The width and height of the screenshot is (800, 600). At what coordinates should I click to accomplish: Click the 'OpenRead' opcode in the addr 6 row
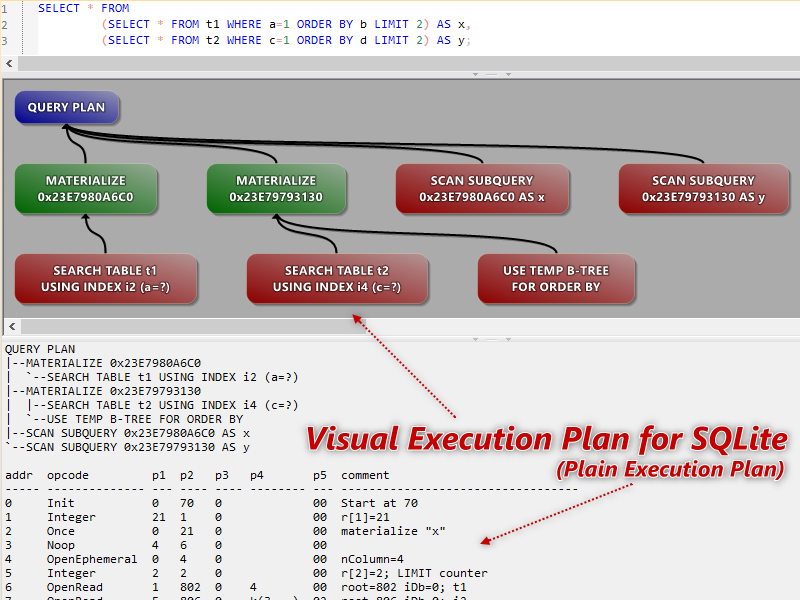click(x=75, y=588)
